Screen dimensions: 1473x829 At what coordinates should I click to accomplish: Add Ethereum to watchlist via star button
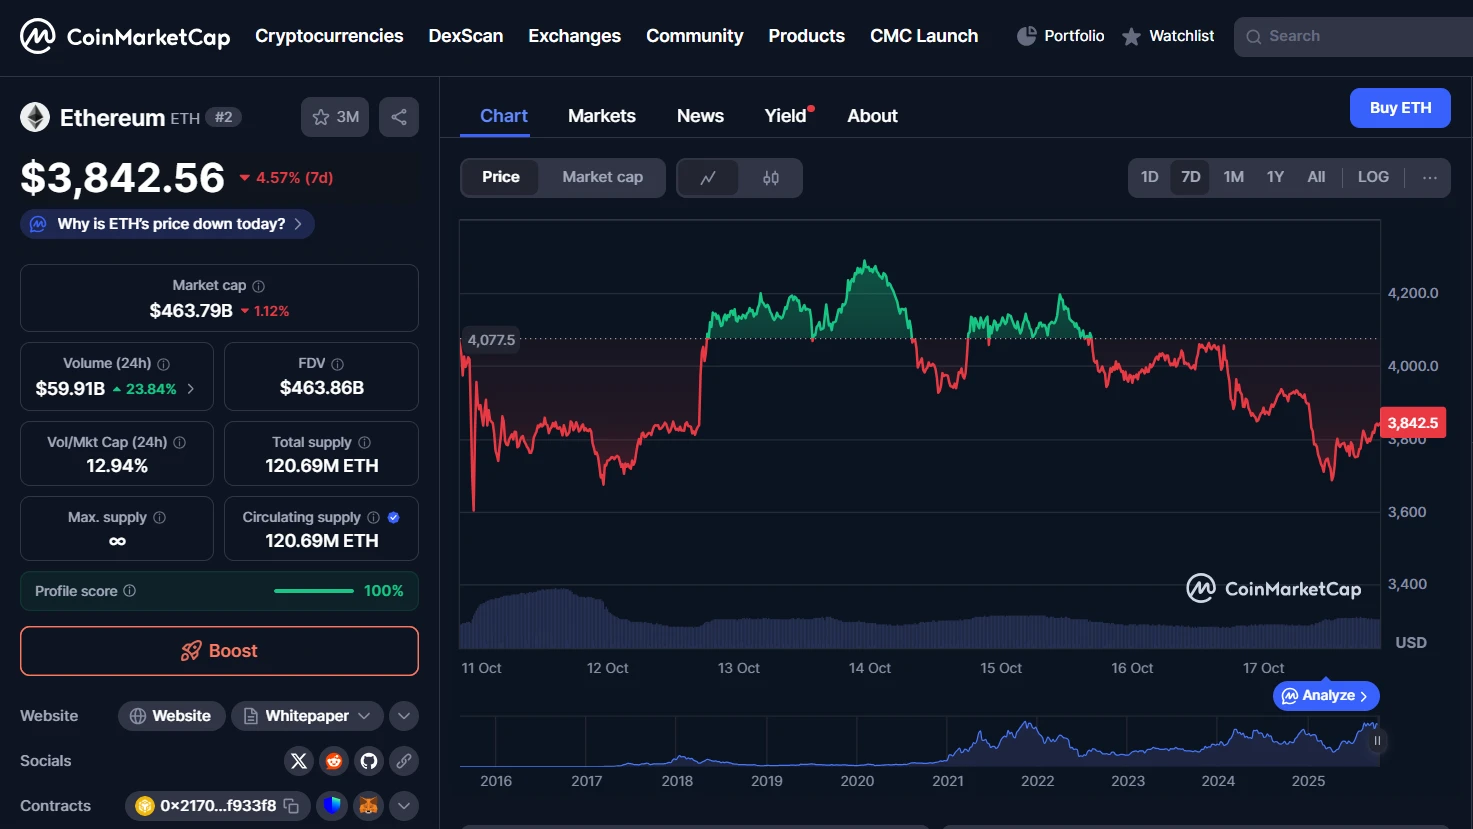(335, 117)
